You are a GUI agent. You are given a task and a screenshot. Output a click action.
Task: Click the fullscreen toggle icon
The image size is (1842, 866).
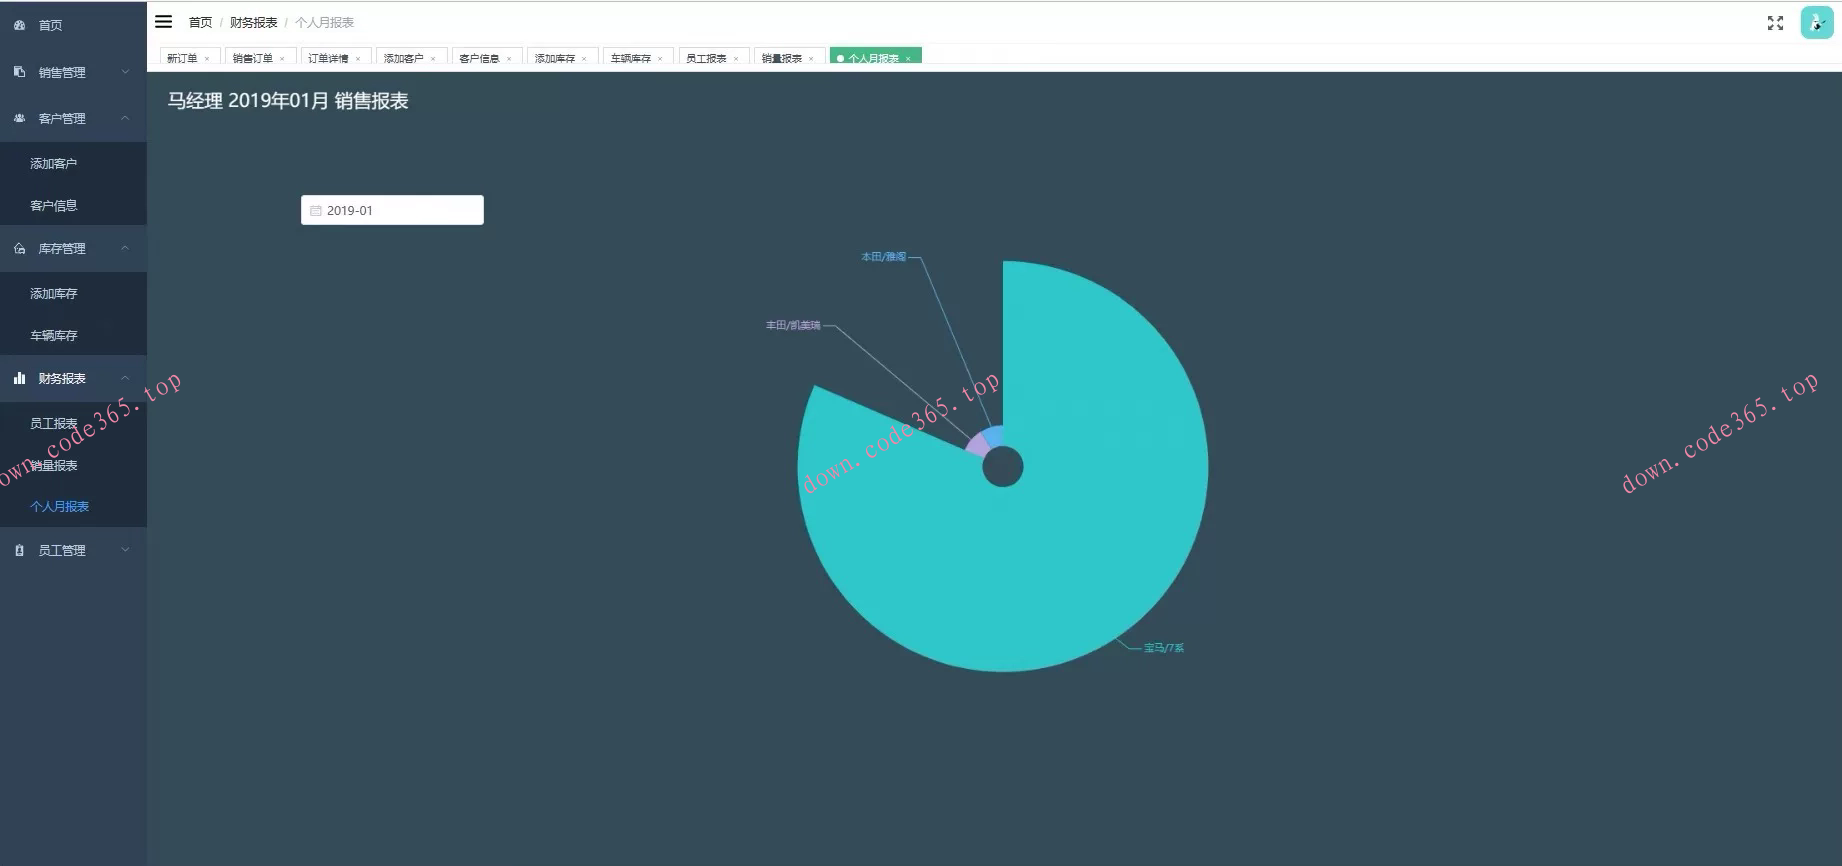1775,23
